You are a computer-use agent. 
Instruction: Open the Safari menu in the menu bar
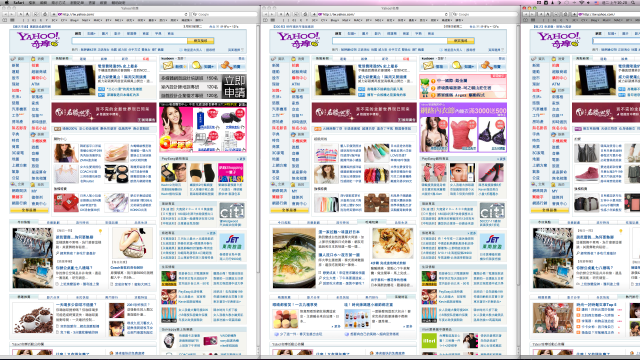18,2
